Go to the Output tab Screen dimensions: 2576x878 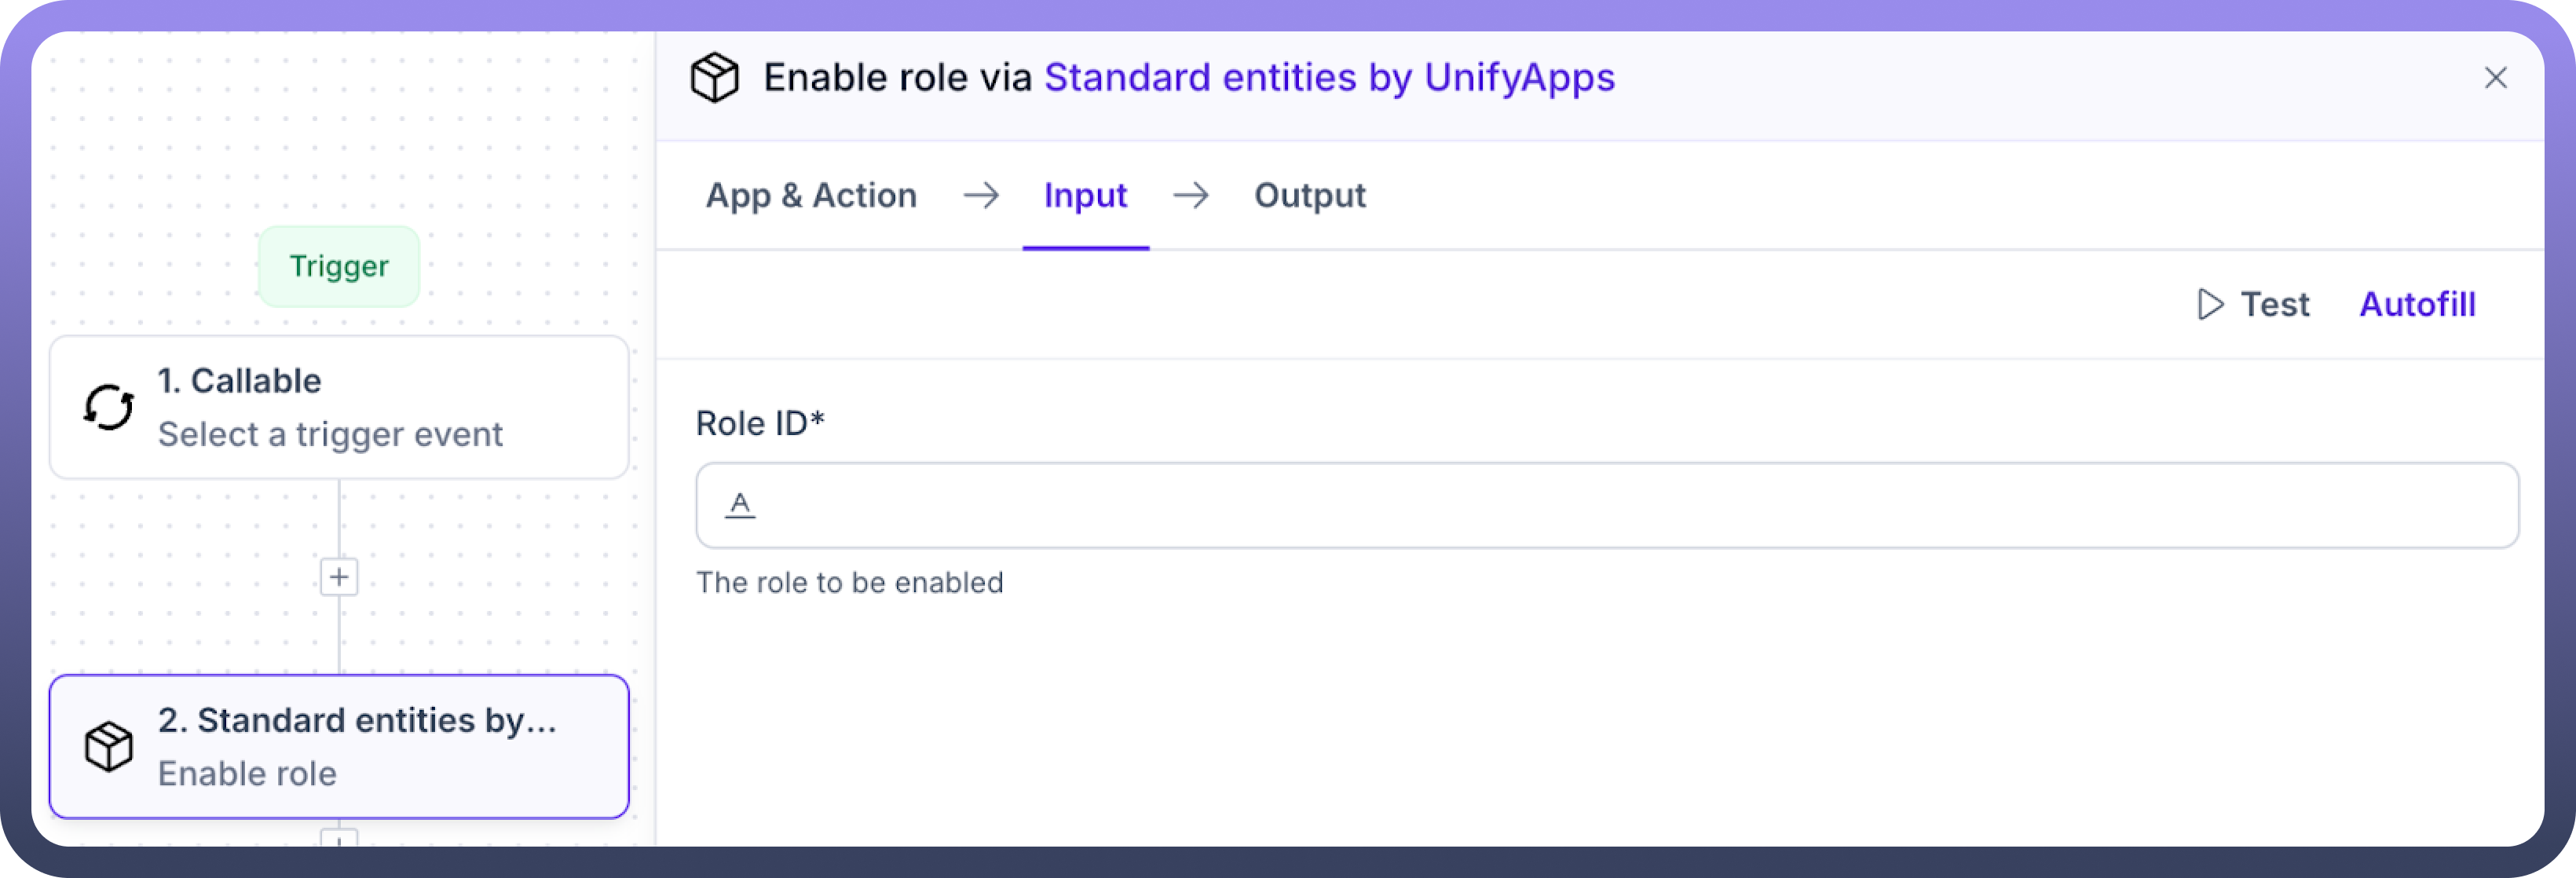point(1309,195)
